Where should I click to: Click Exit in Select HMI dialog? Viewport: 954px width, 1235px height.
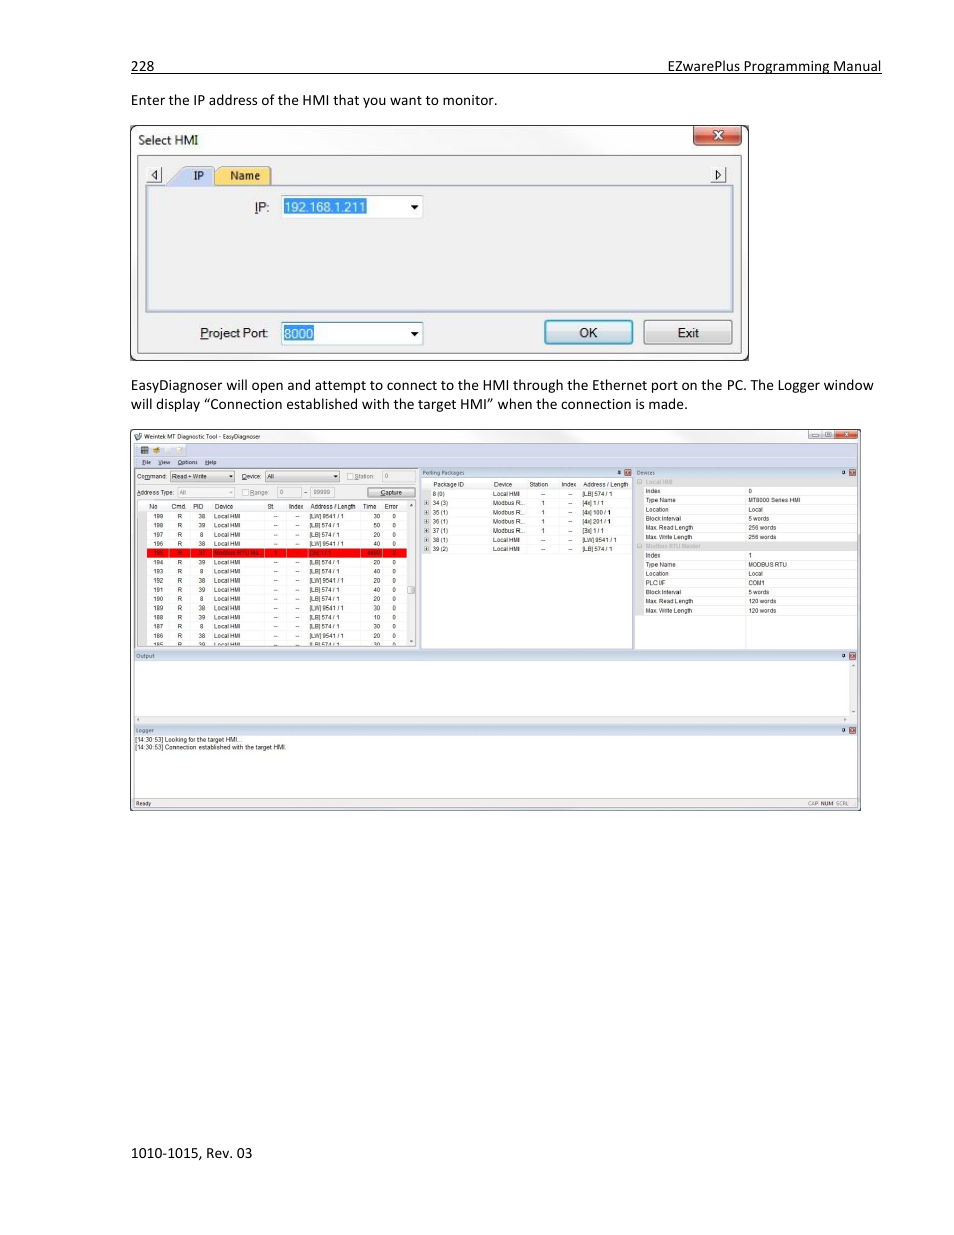688,333
